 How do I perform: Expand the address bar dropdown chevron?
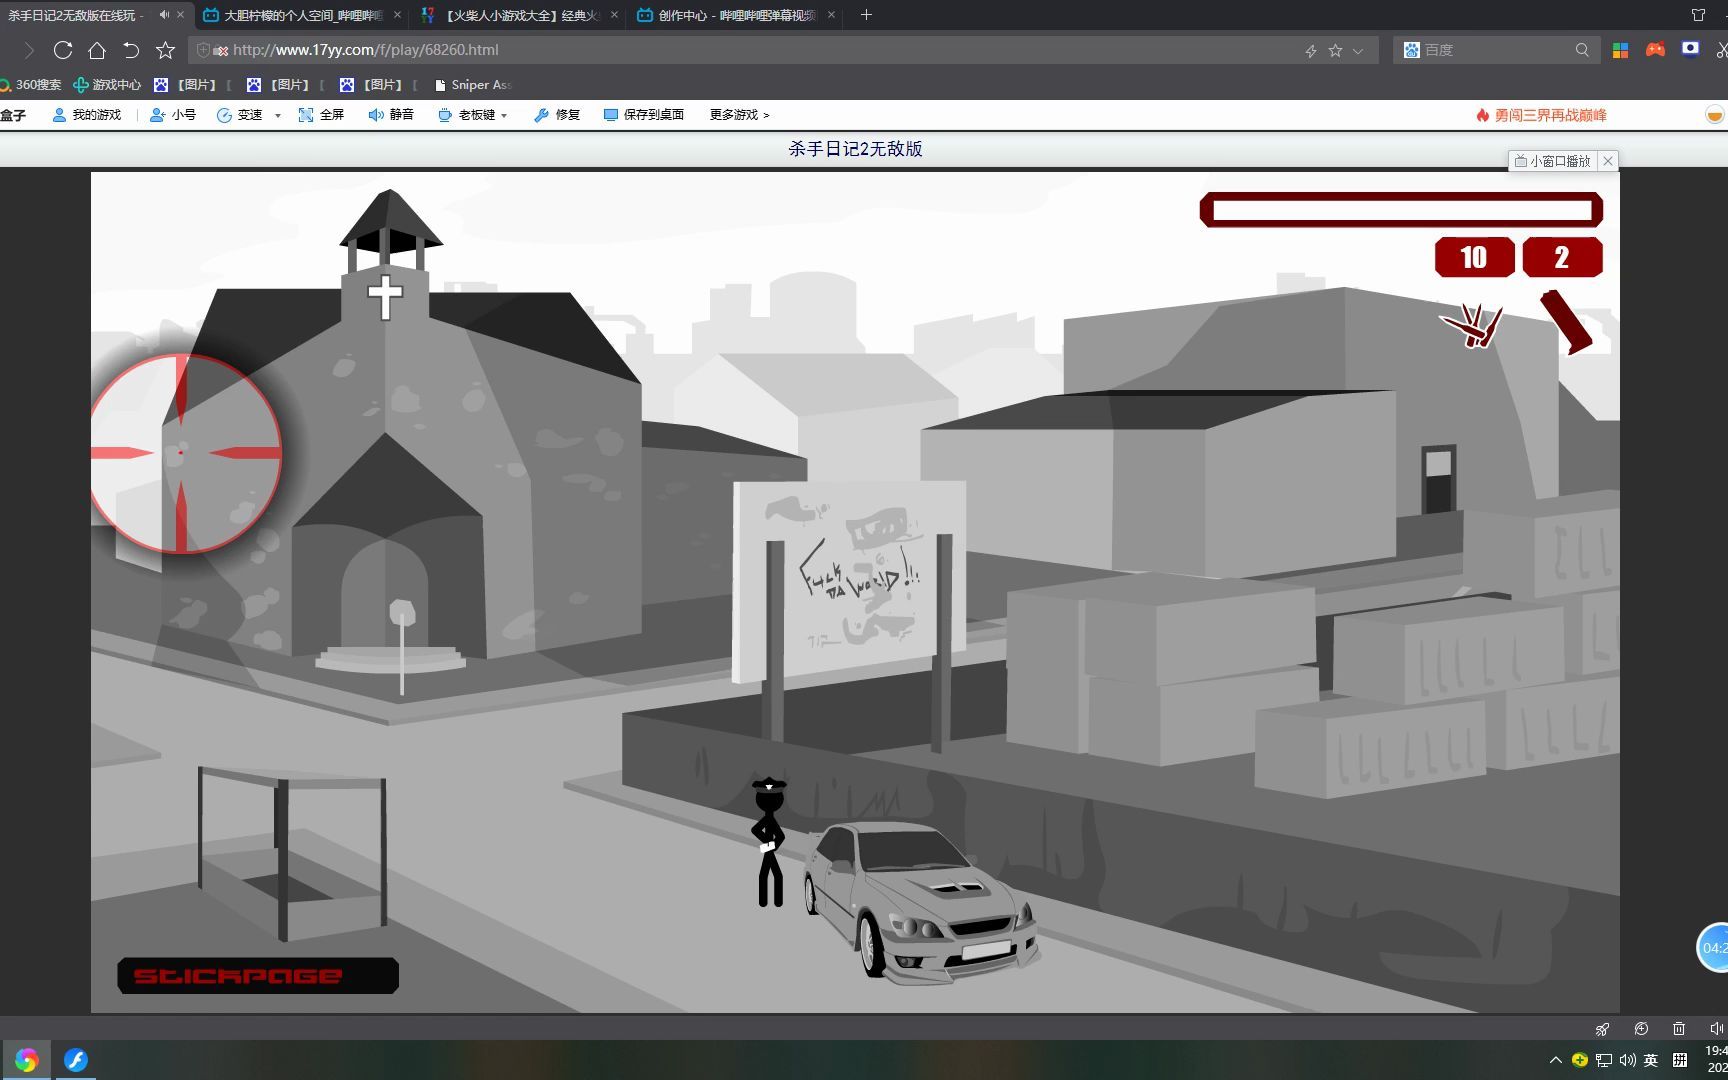click(x=1358, y=50)
